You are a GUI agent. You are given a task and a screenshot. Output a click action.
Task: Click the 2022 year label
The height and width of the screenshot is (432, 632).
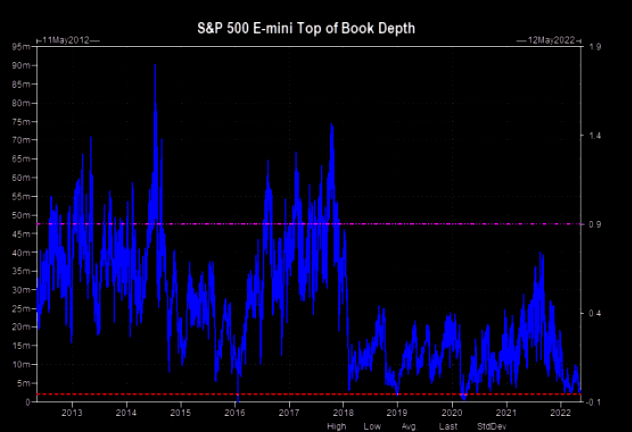tap(560, 413)
